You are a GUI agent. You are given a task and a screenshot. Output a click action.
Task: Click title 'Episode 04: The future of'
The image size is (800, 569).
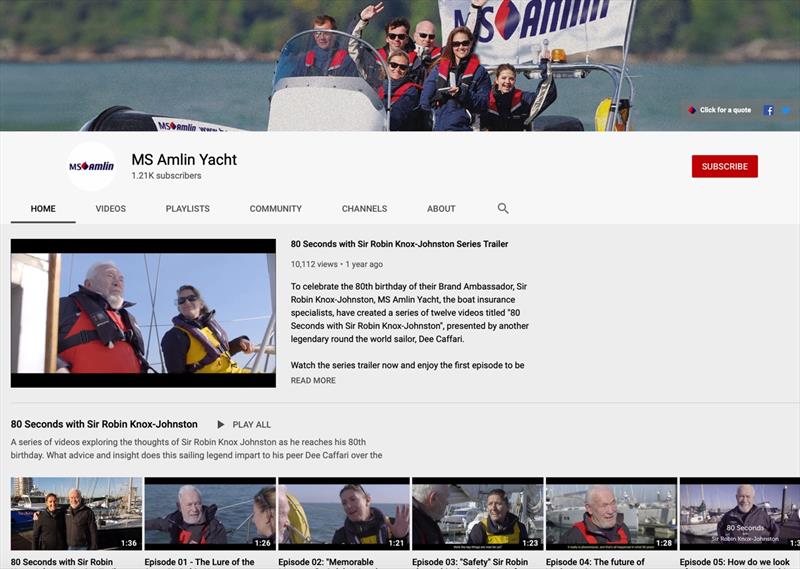(x=595, y=562)
